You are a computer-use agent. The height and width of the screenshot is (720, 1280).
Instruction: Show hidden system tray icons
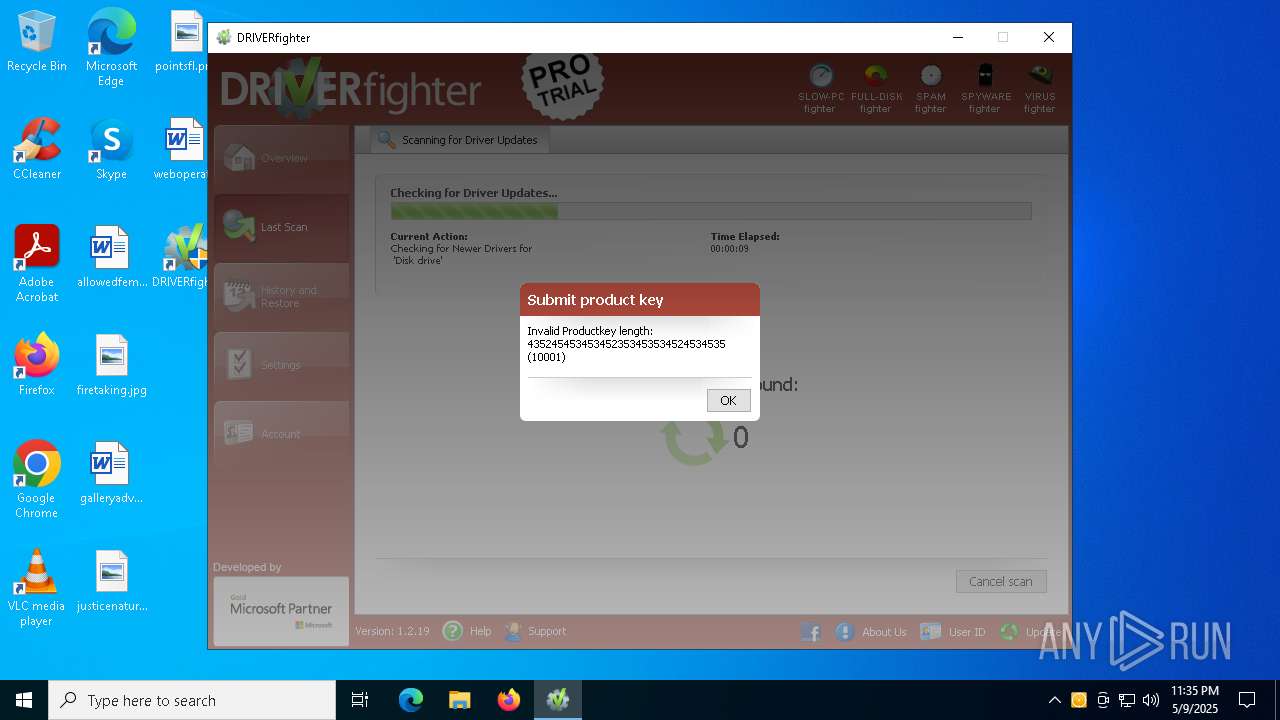pyautogui.click(x=1054, y=700)
